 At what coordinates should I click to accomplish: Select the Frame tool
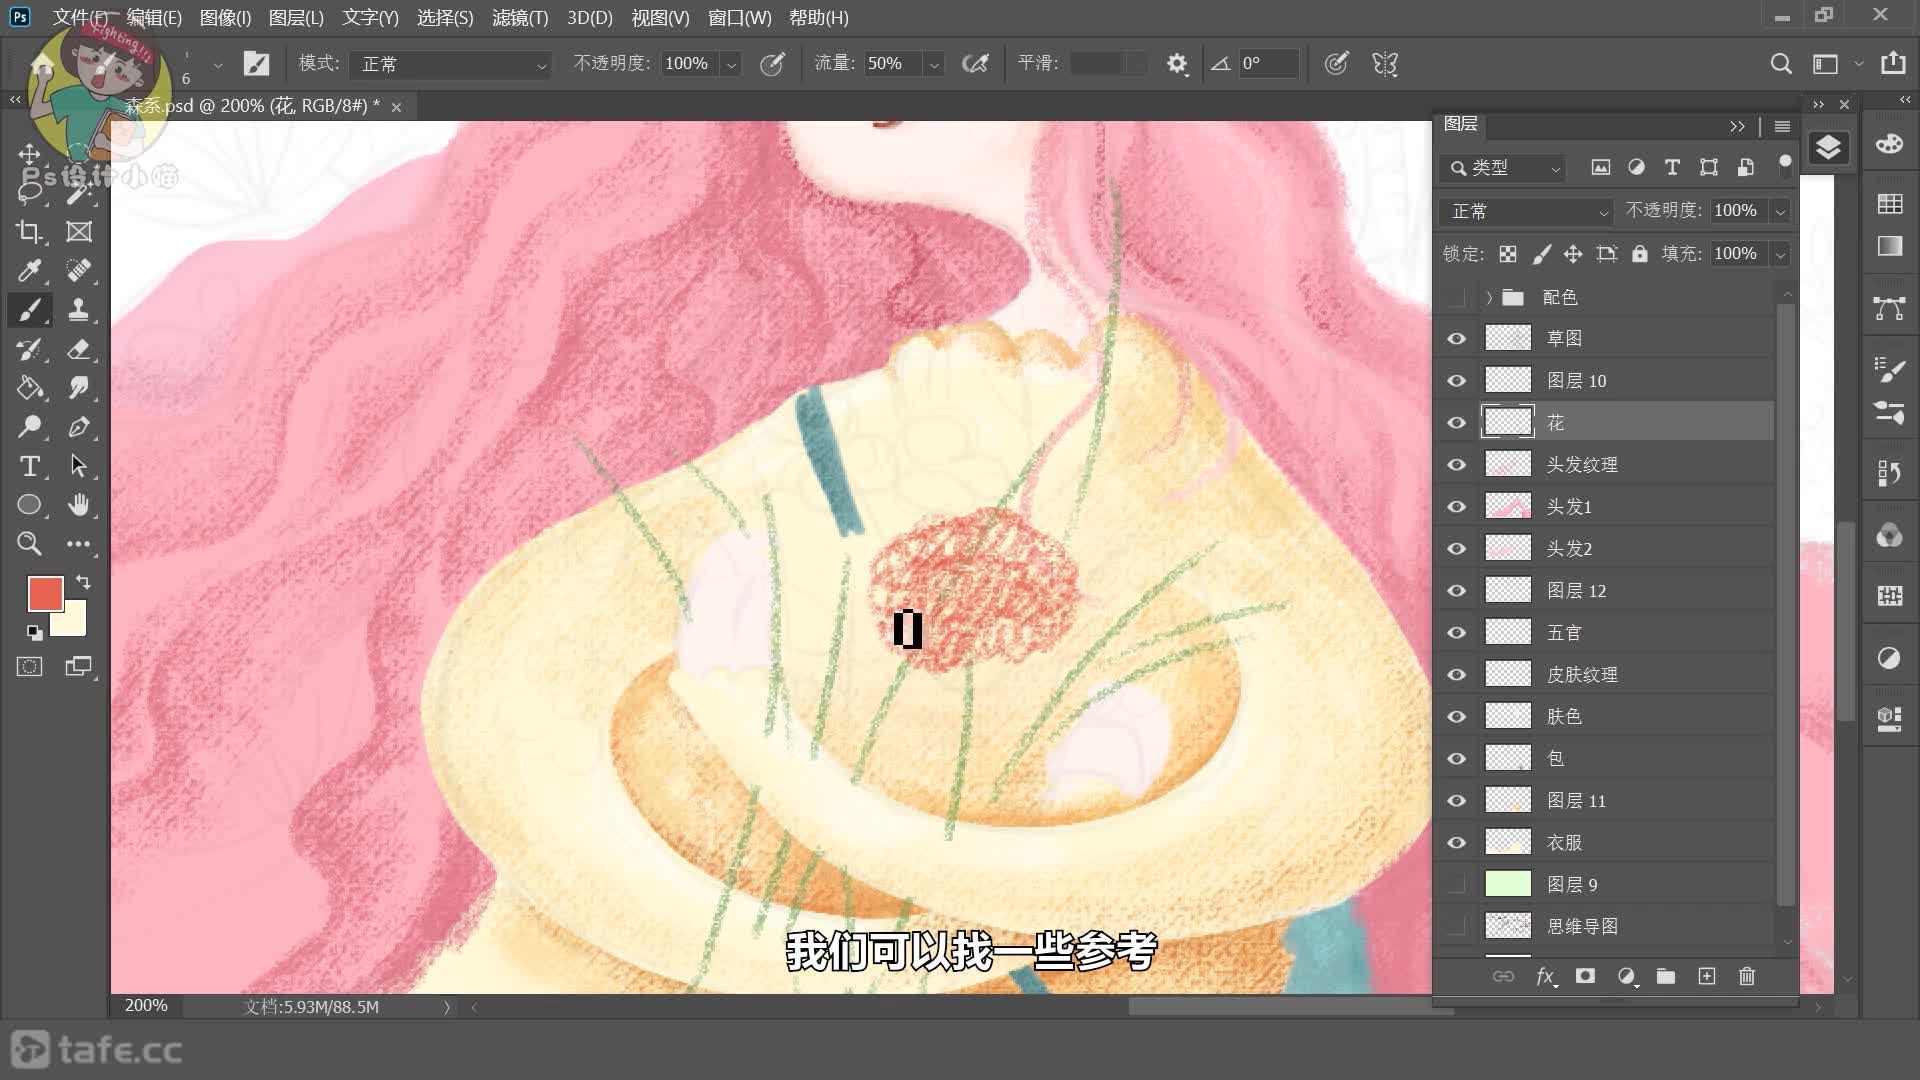[x=78, y=232]
